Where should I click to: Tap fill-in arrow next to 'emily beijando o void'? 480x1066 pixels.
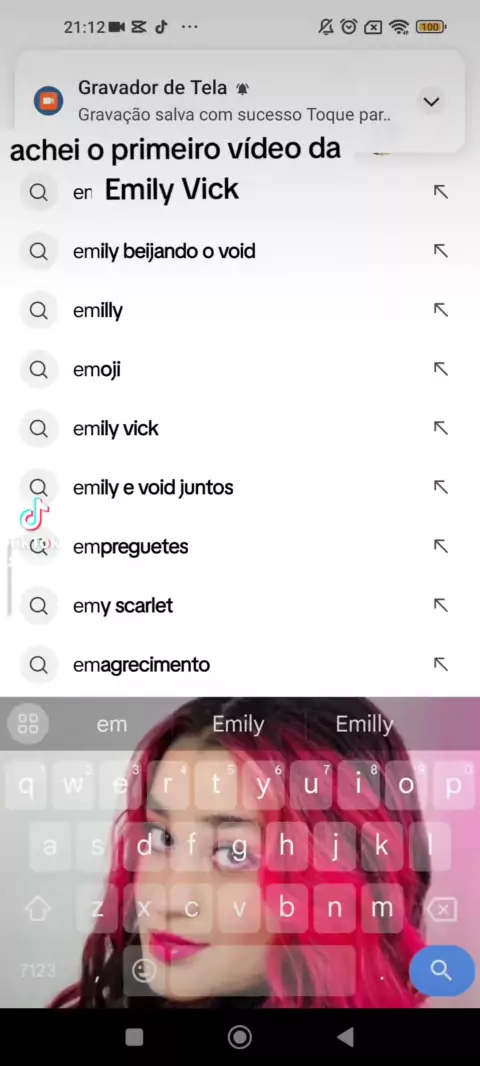click(441, 252)
